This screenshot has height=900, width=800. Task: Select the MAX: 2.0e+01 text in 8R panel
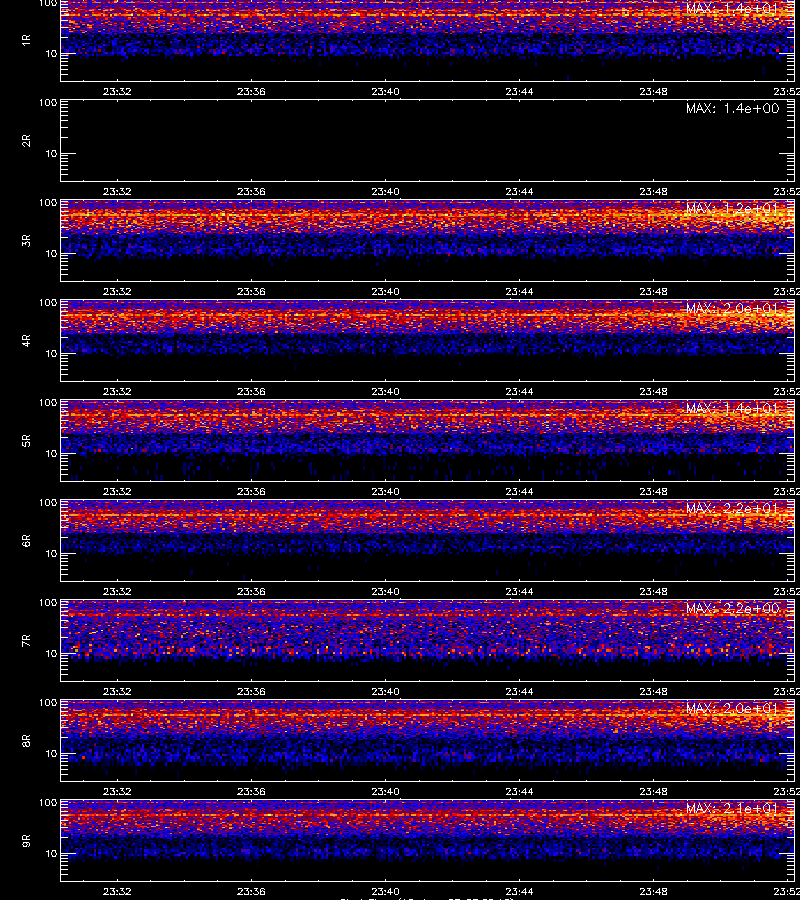pos(732,708)
